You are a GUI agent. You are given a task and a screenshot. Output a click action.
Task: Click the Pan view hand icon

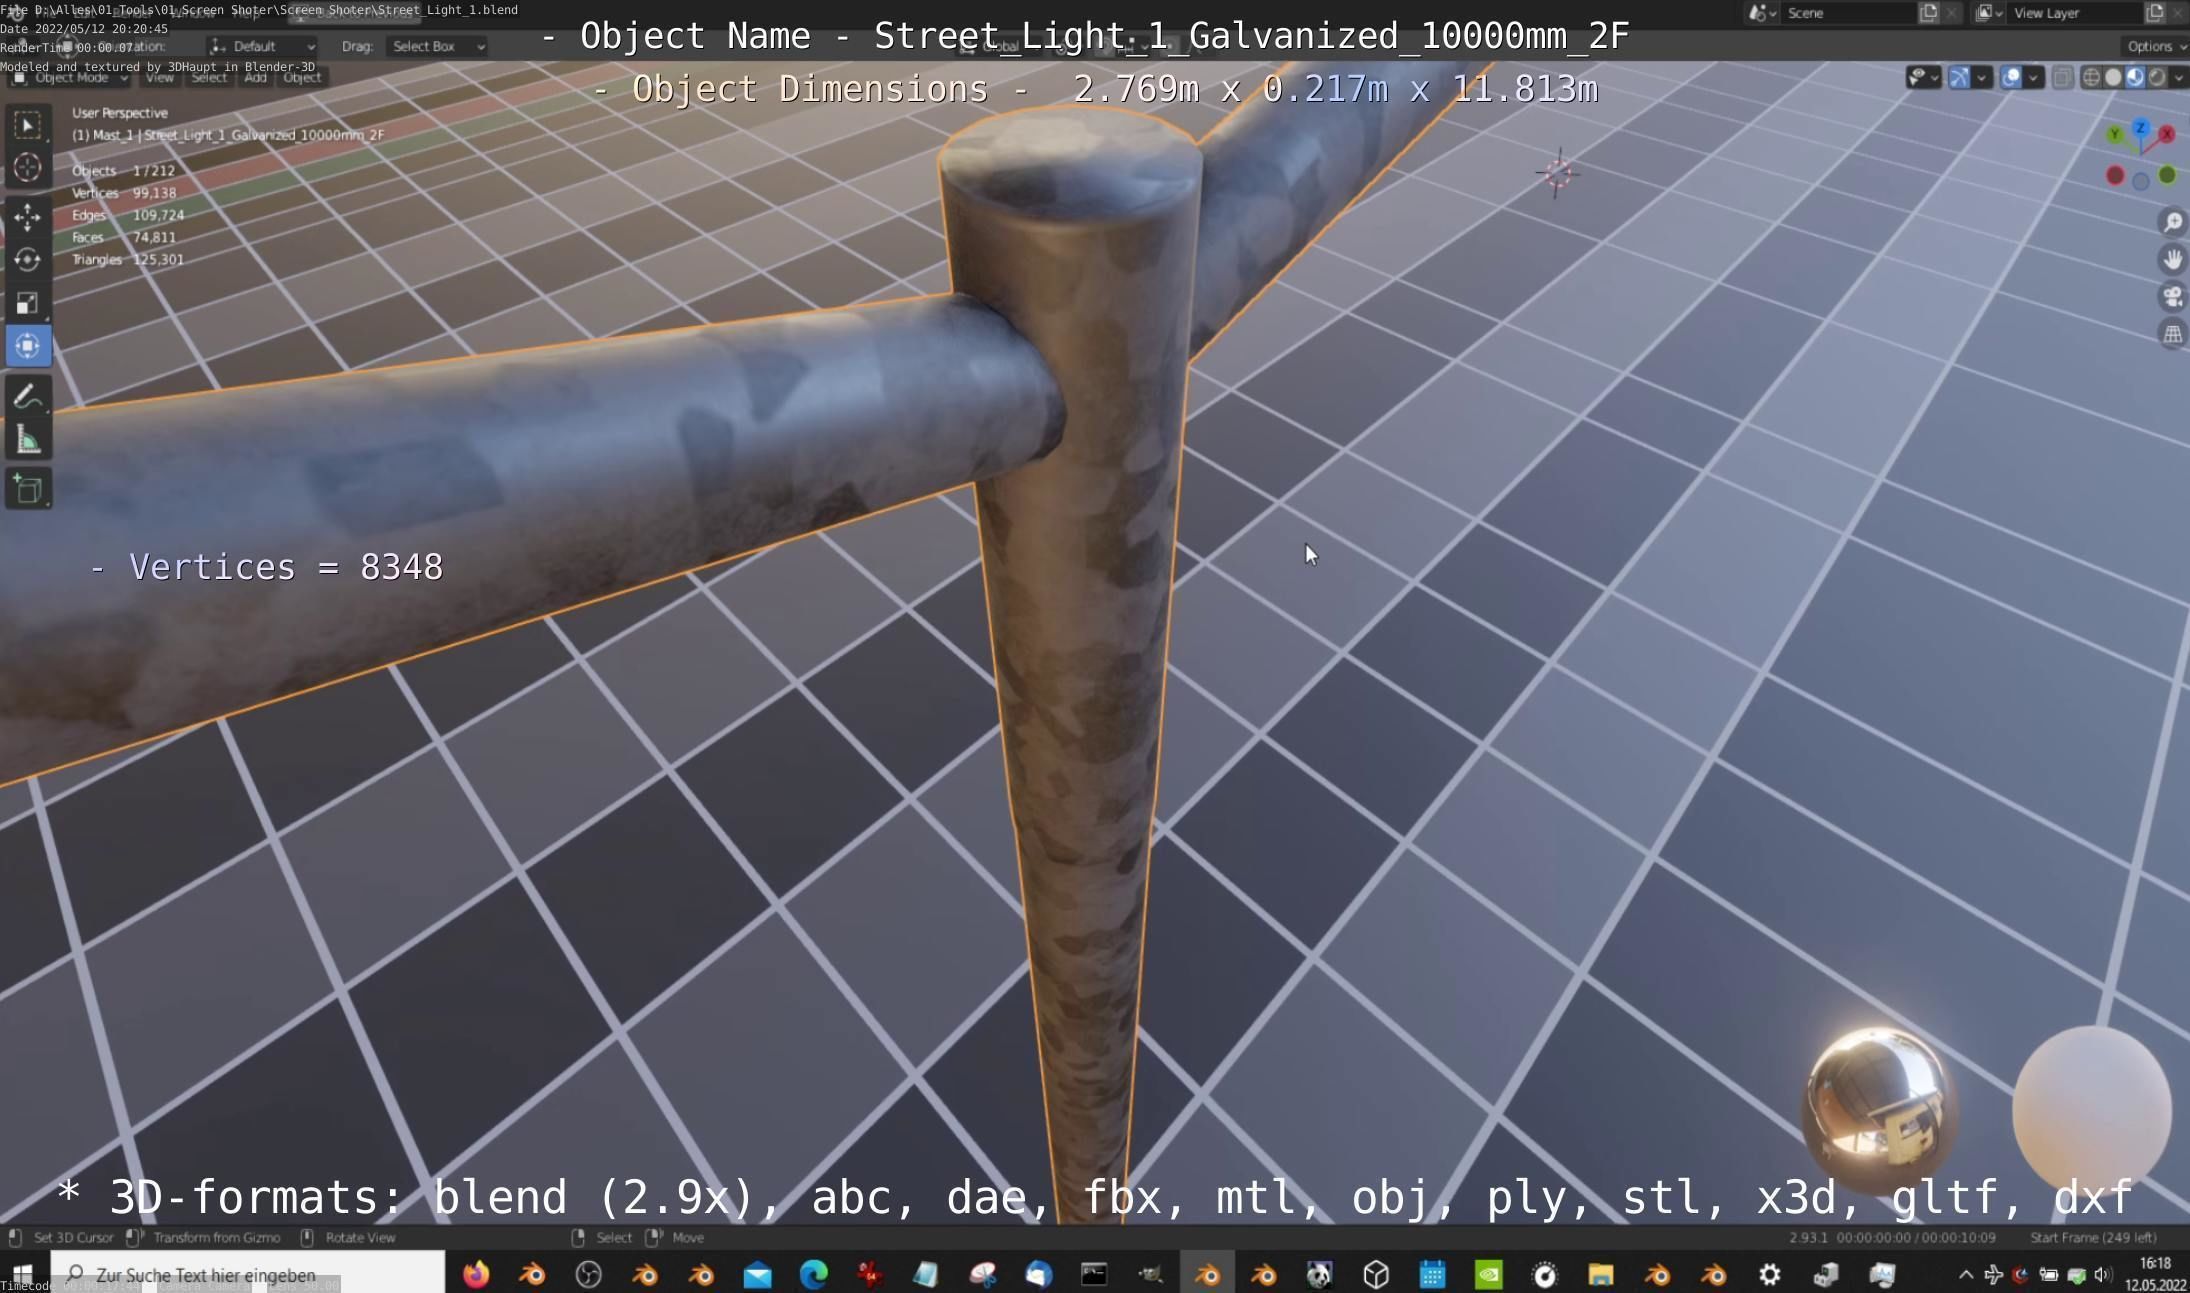click(2172, 259)
